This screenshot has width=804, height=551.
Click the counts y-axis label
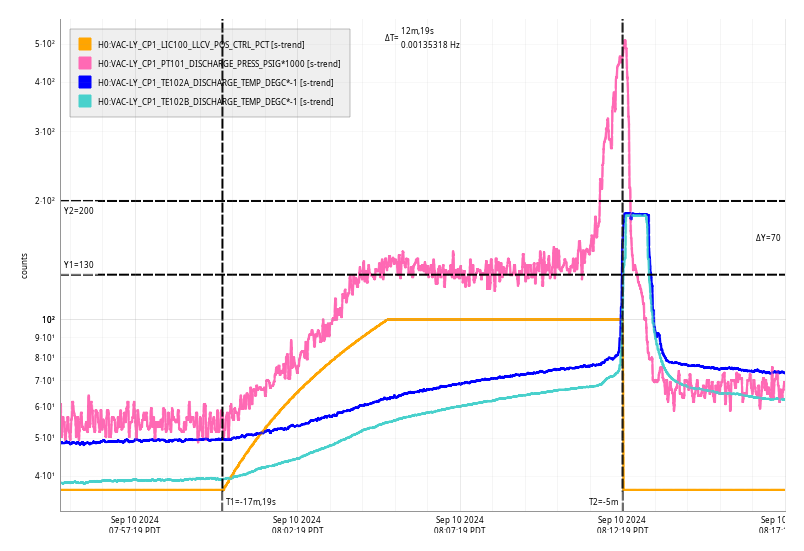[24, 266]
